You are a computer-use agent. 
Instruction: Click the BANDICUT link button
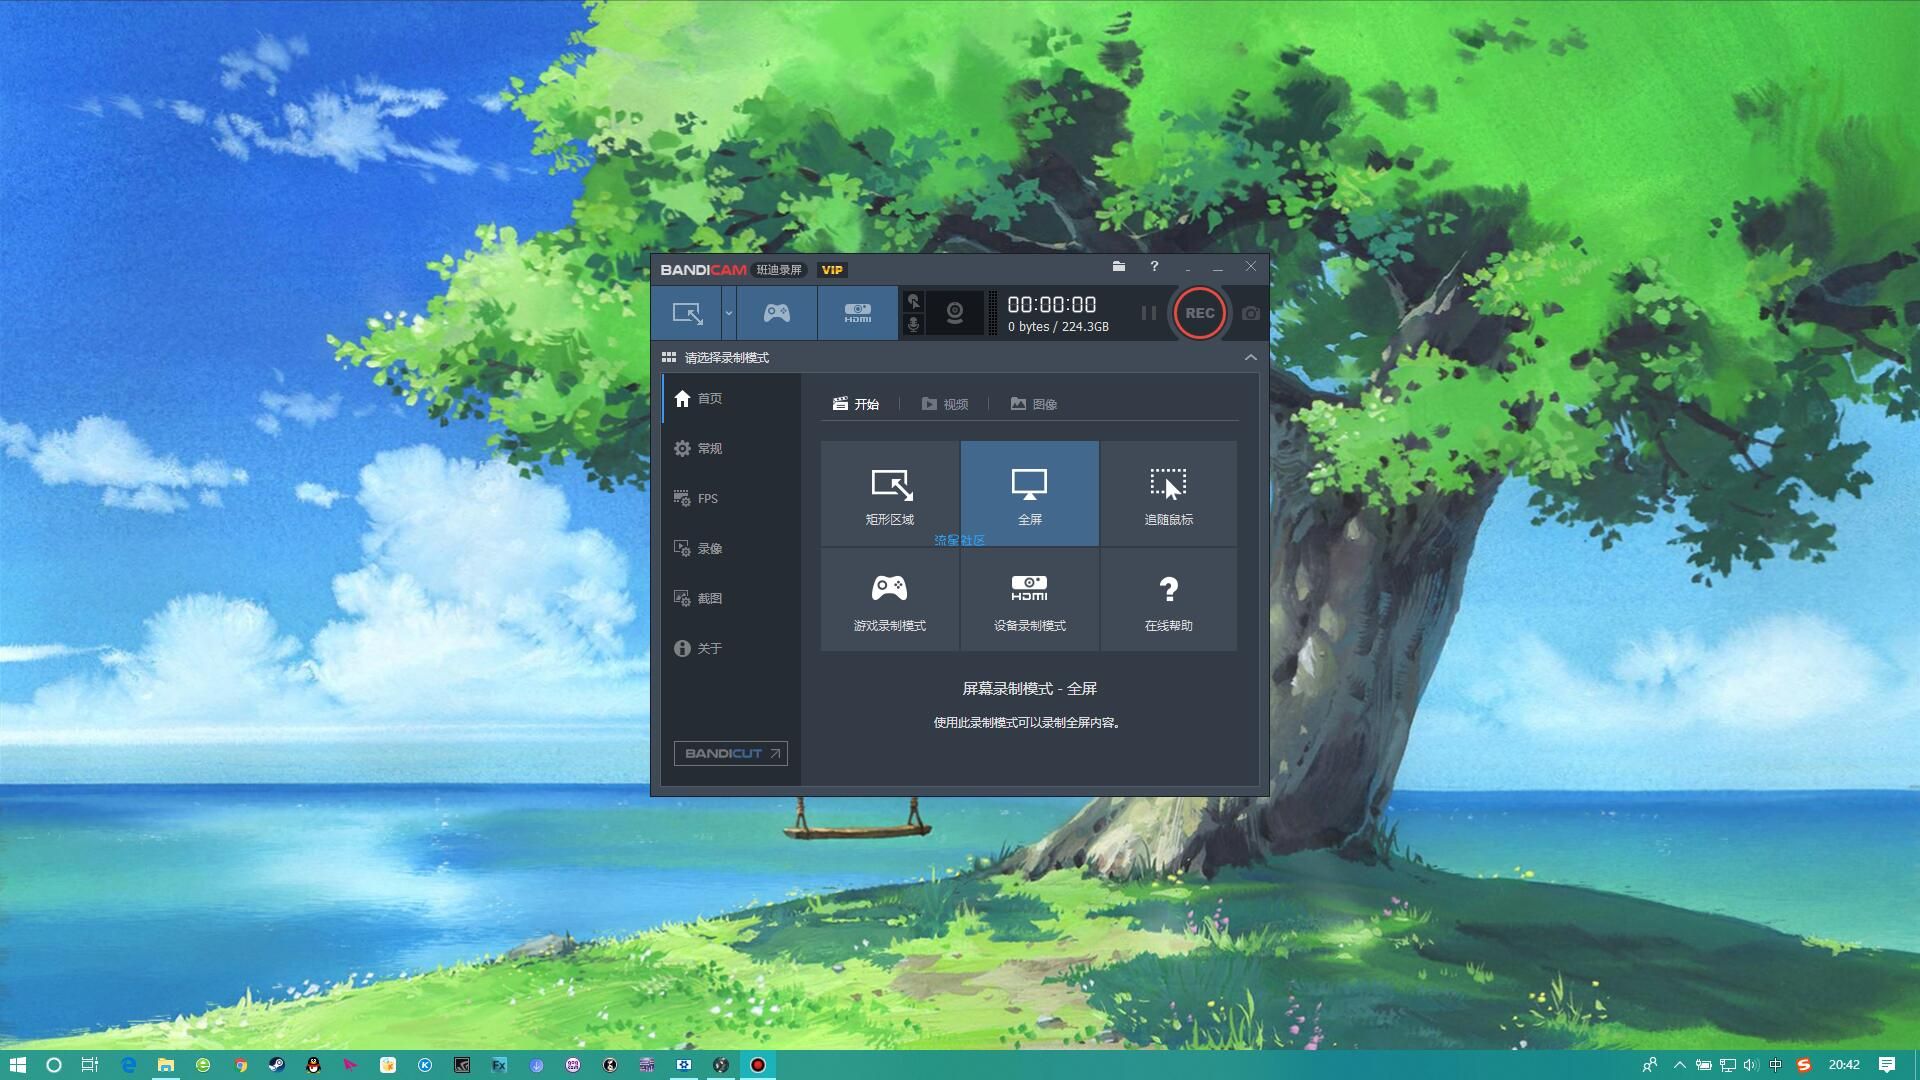point(730,753)
